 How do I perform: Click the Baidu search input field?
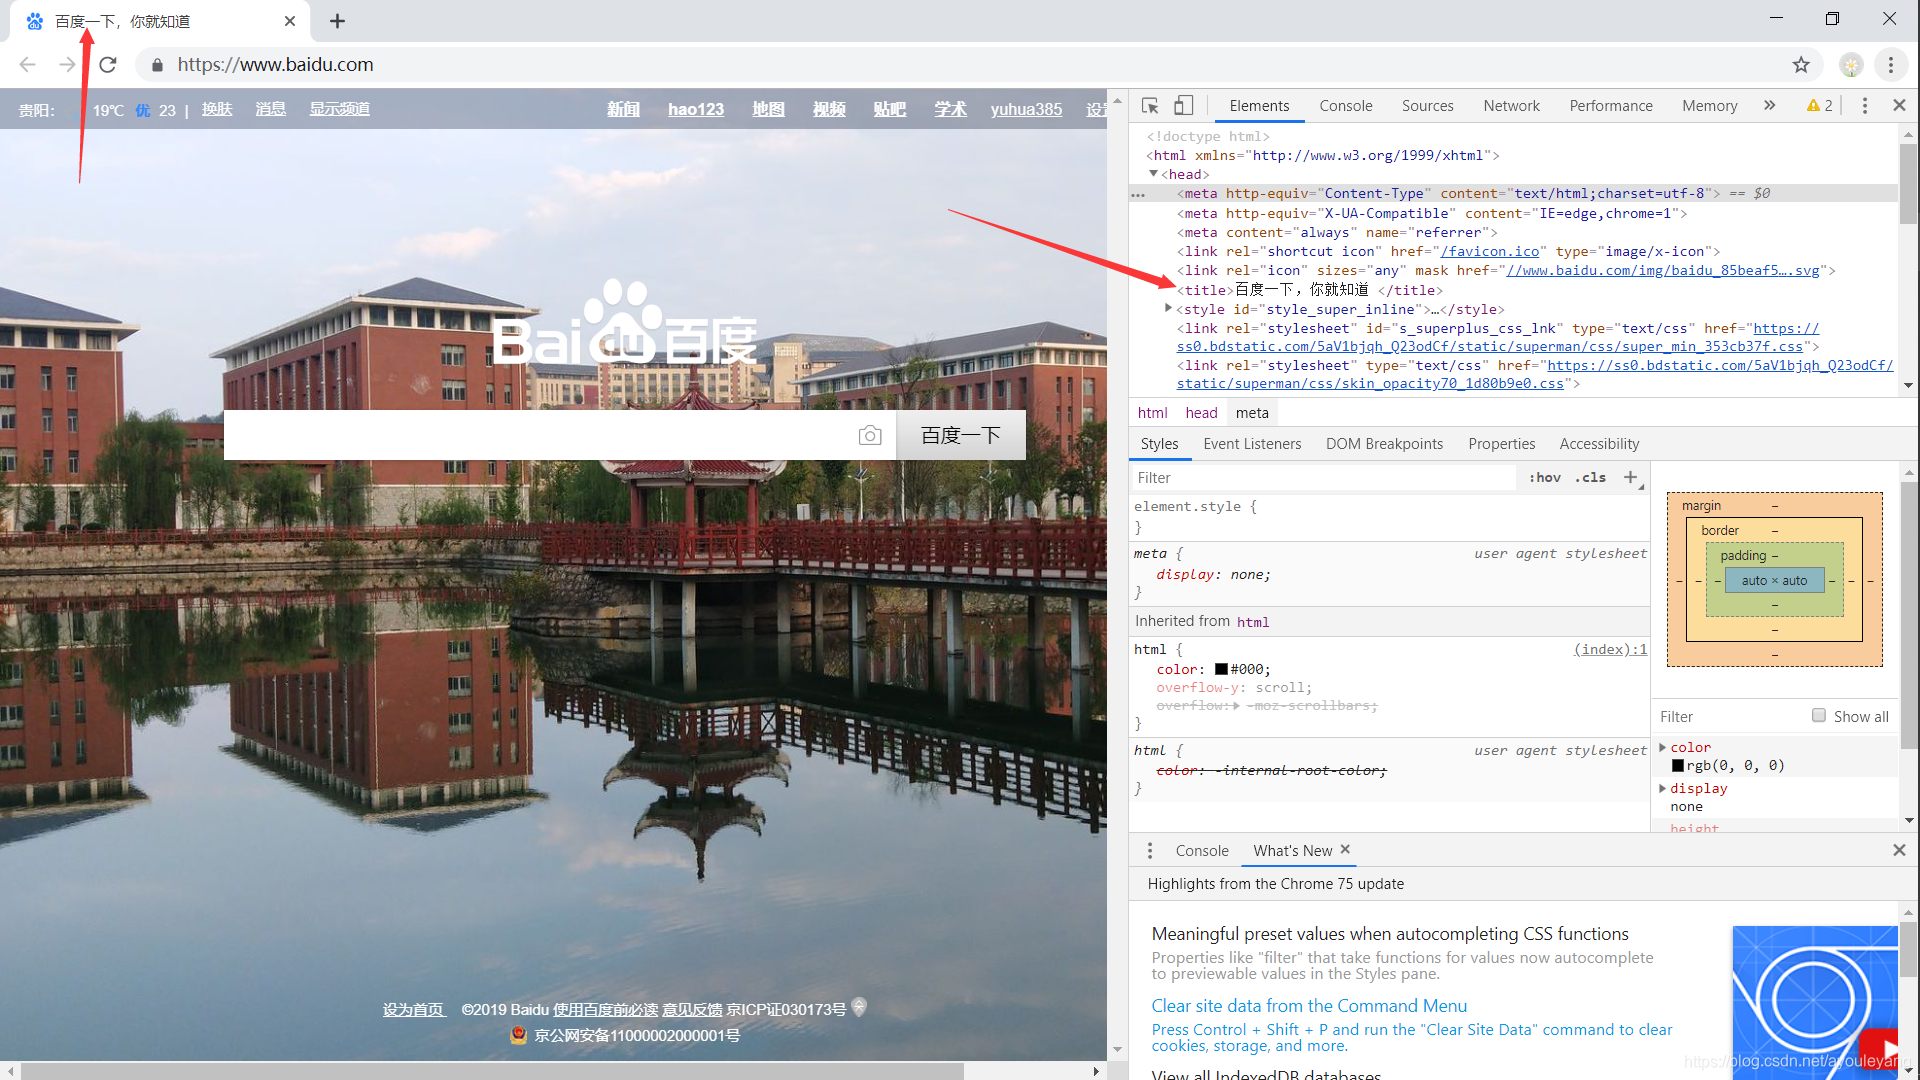[549, 435]
